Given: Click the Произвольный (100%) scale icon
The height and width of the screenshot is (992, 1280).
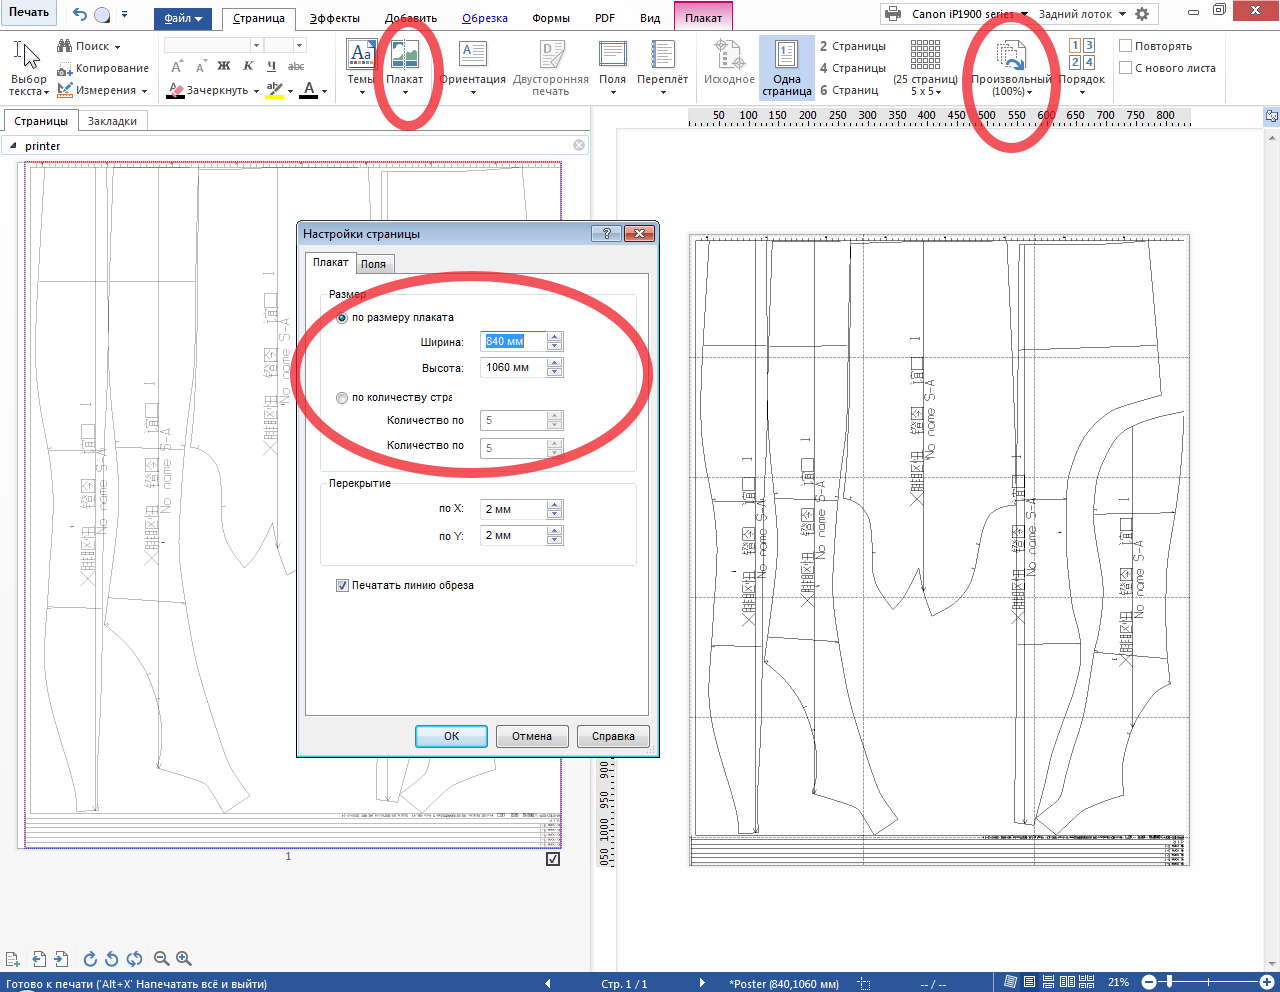Looking at the screenshot, I should 1010,56.
